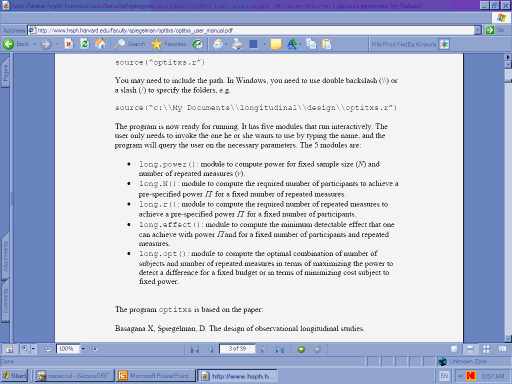Go to the Home page icon

coord(100,44)
